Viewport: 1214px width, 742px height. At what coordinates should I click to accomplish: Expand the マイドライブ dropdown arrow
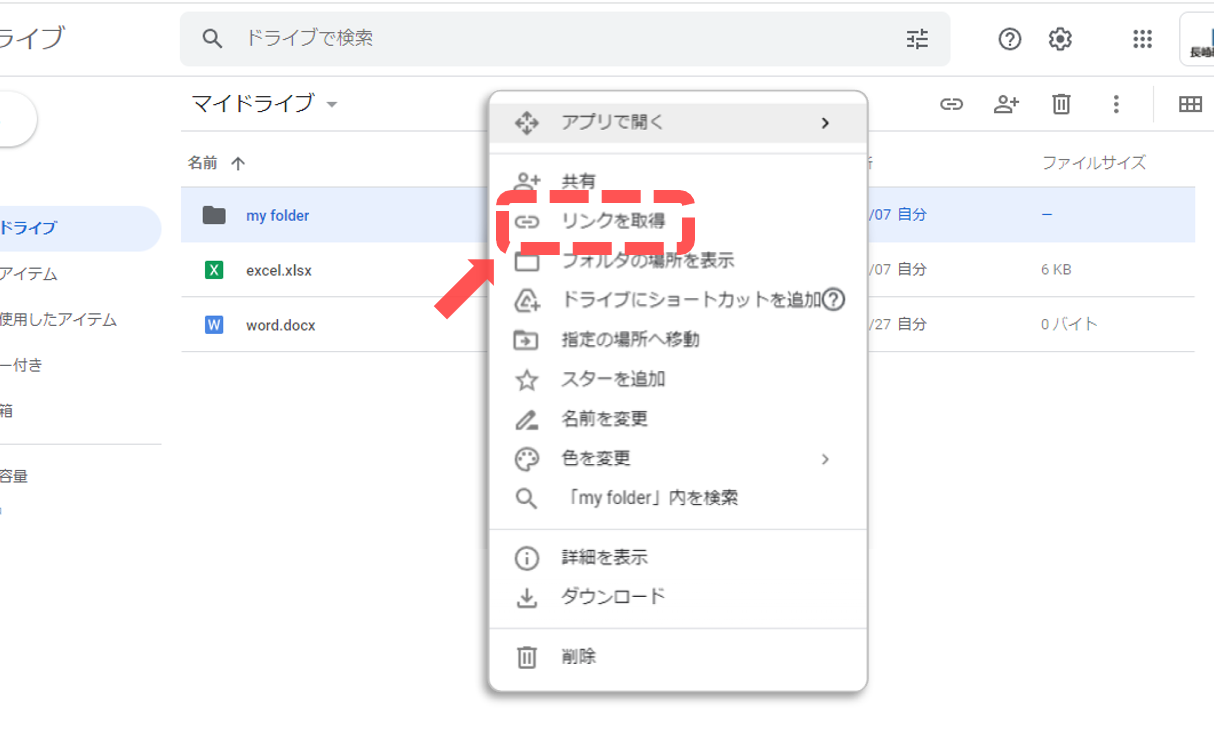pos(332,105)
